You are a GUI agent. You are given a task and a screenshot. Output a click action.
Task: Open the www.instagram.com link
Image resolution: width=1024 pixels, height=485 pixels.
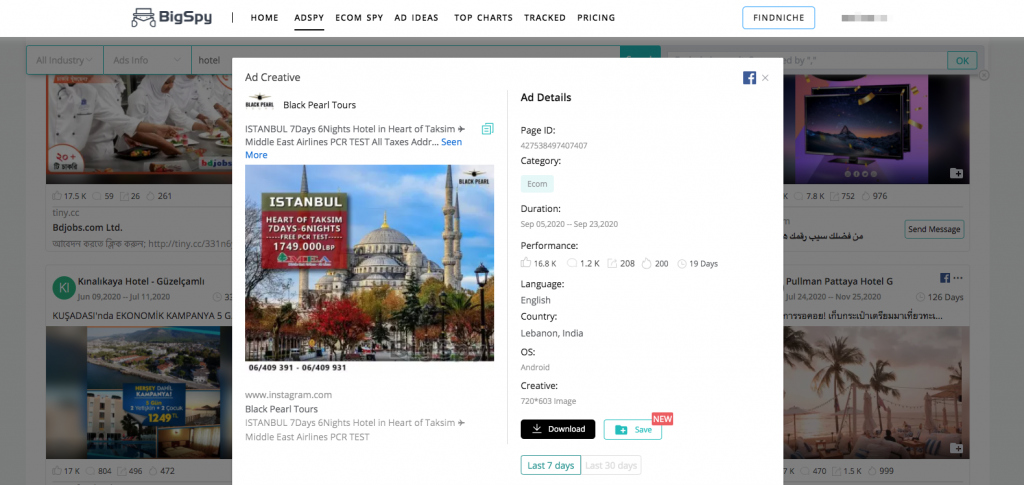tap(289, 395)
